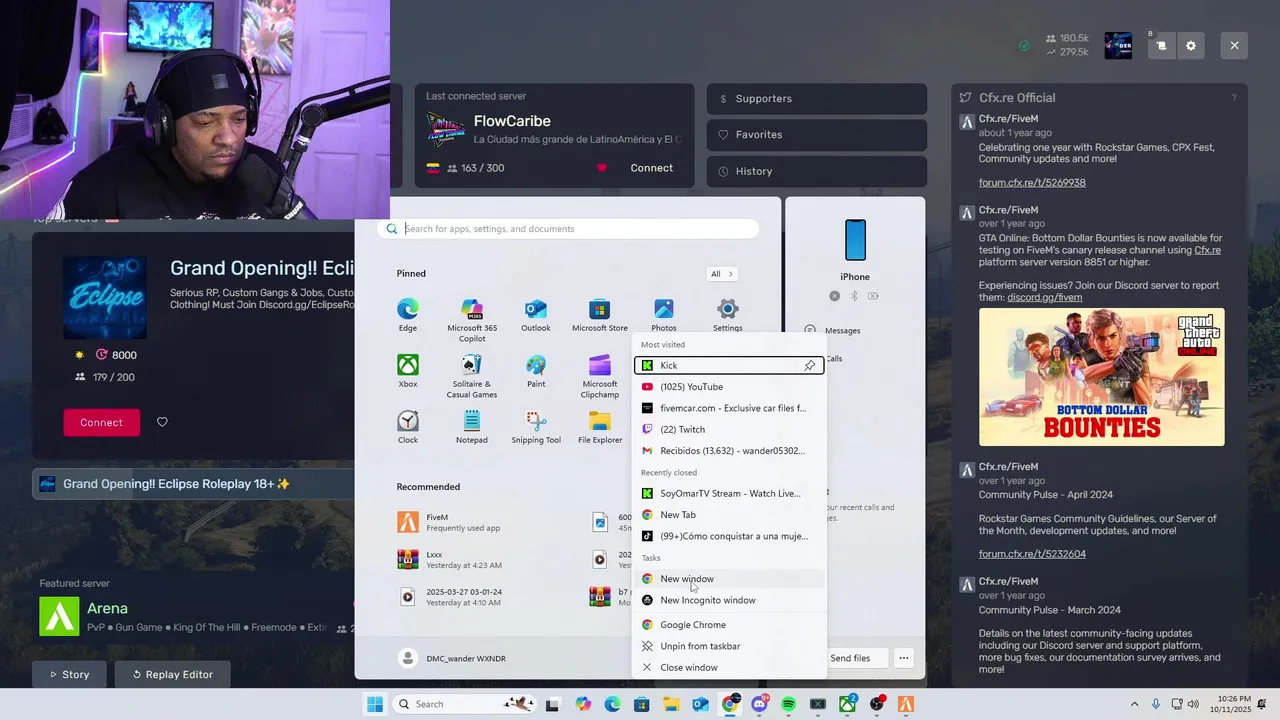Open Kick from Most visited list
The height and width of the screenshot is (720, 1280).
point(729,365)
